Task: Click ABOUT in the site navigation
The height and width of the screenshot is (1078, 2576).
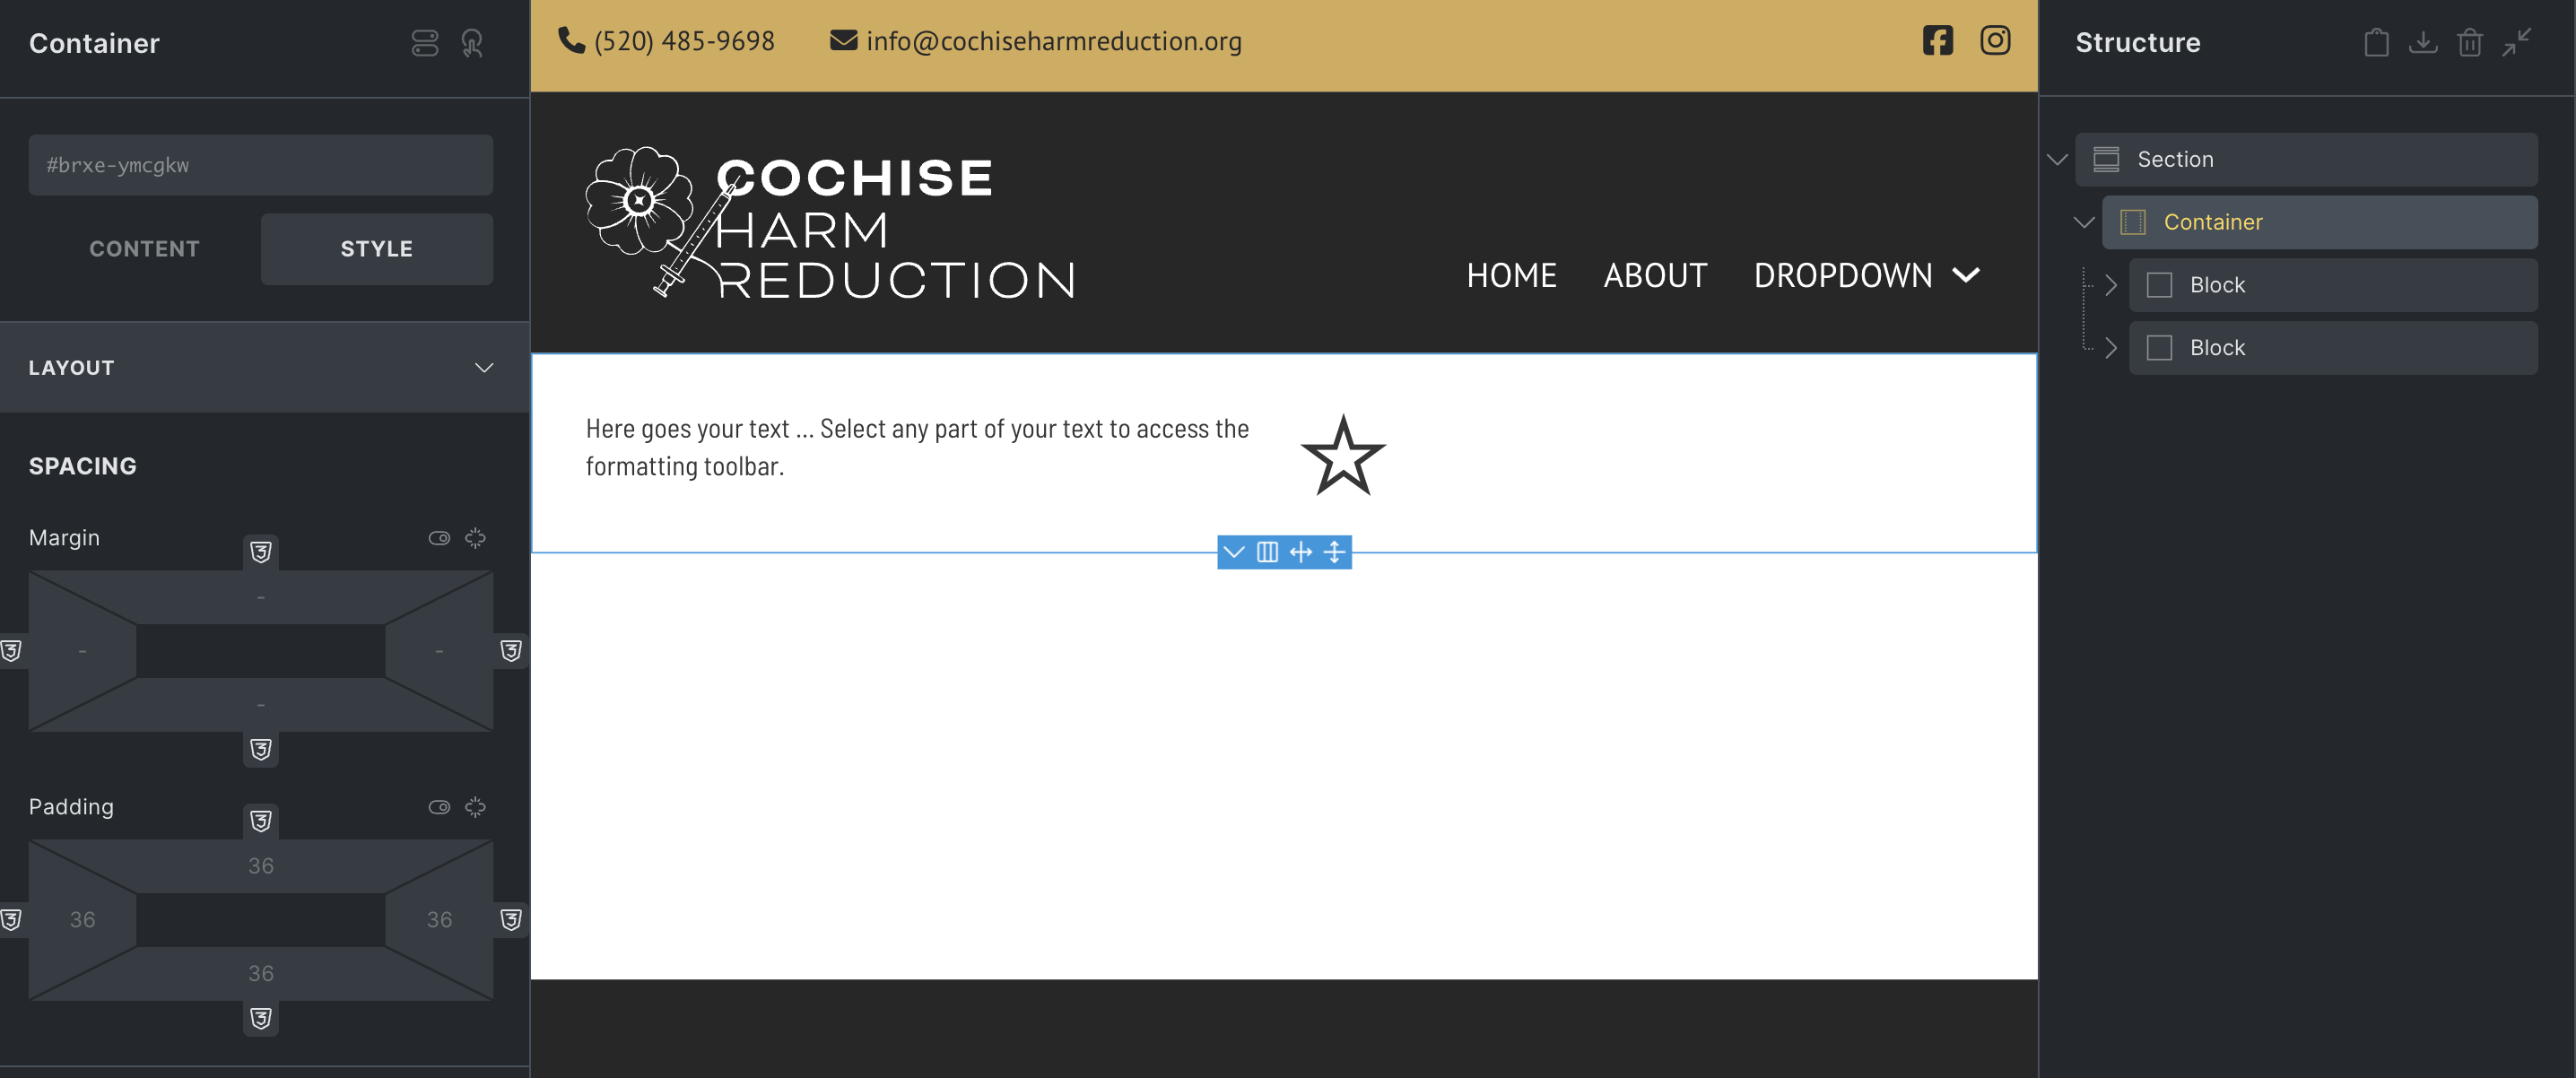Action: click(x=1655, y=275)
